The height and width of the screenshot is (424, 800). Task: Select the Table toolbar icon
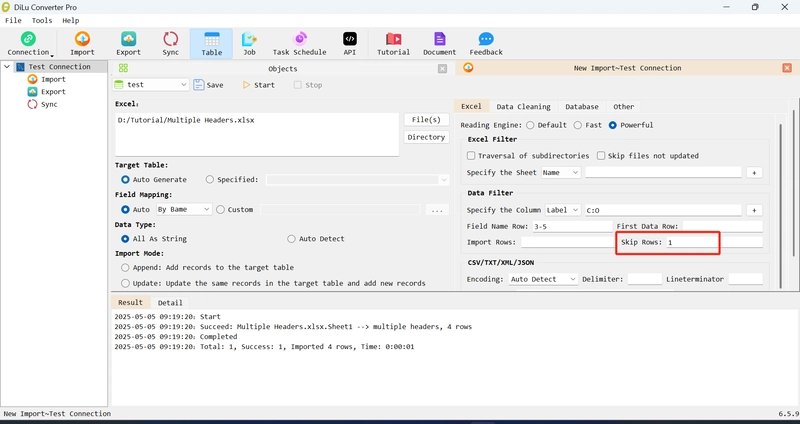(211, 43)
